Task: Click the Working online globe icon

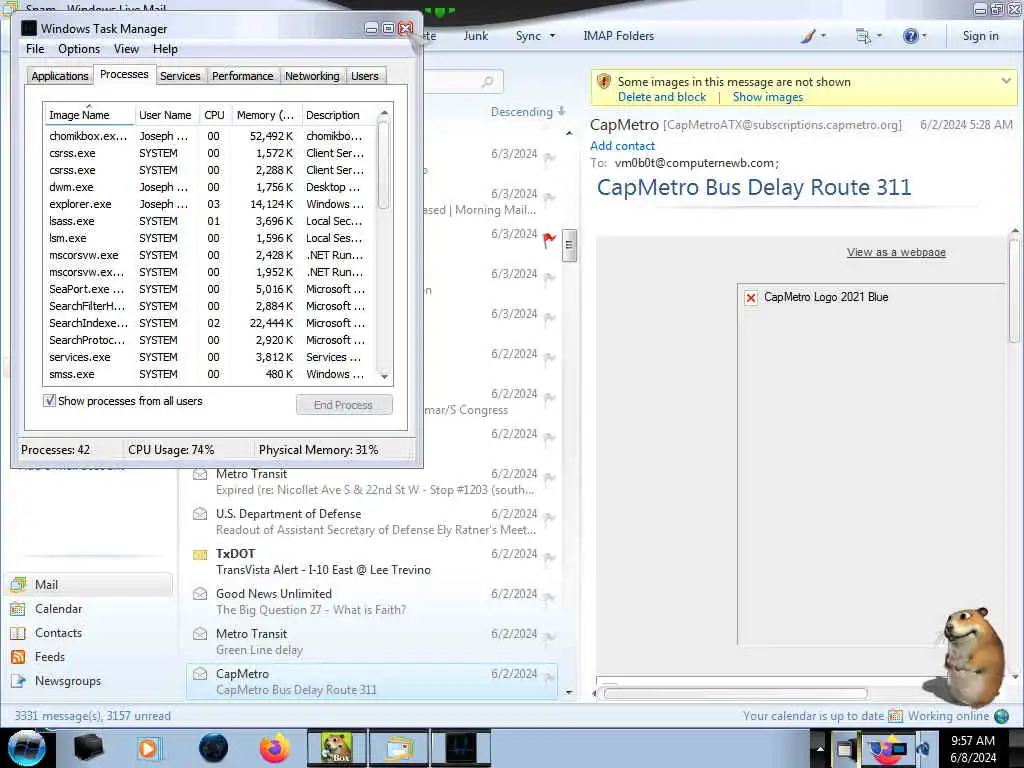Action: [1001, 716]
